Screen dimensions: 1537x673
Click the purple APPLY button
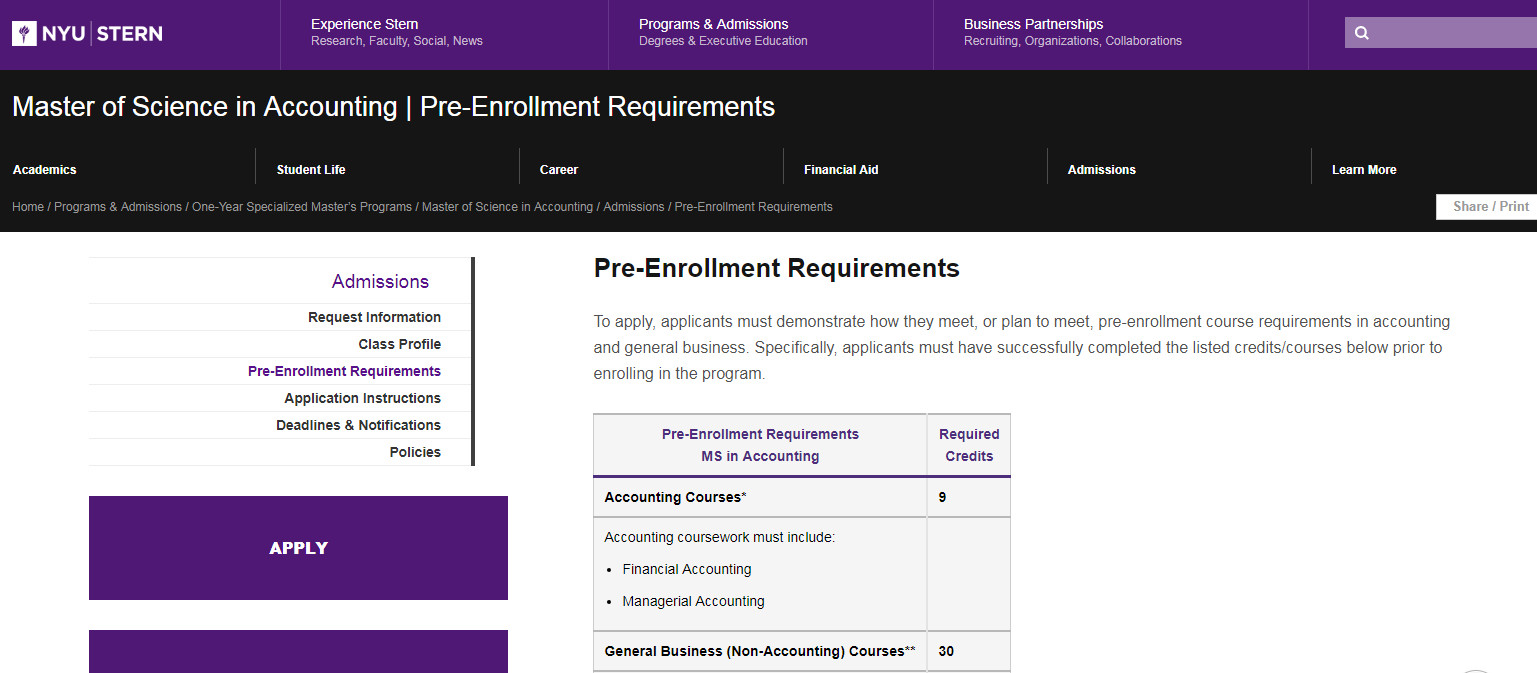(298, 548)
